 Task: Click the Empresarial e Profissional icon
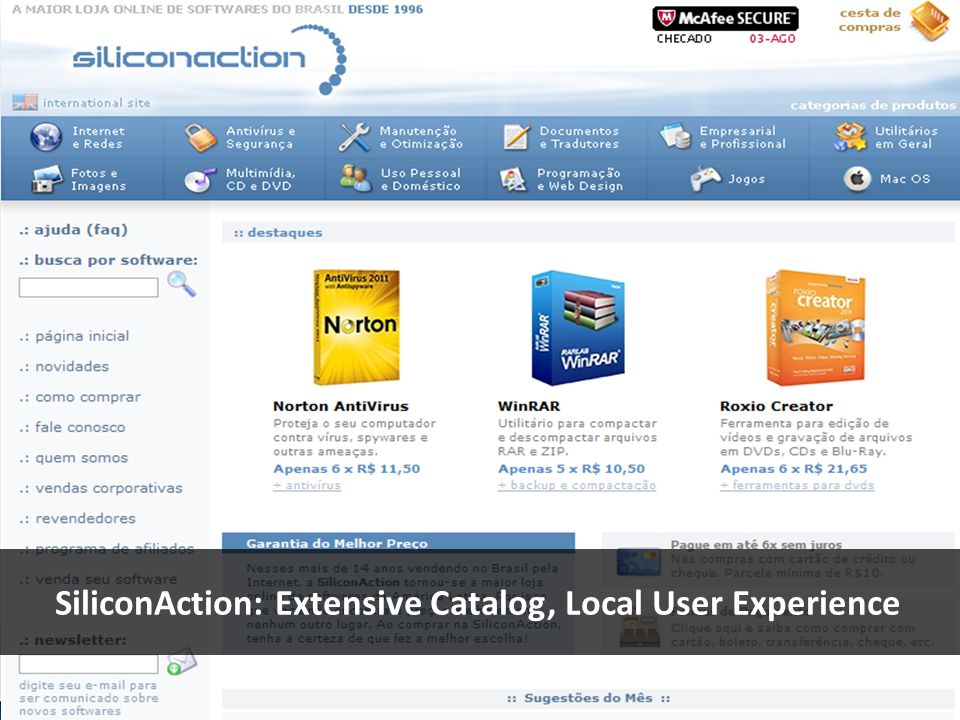click(x=676, y=137)
